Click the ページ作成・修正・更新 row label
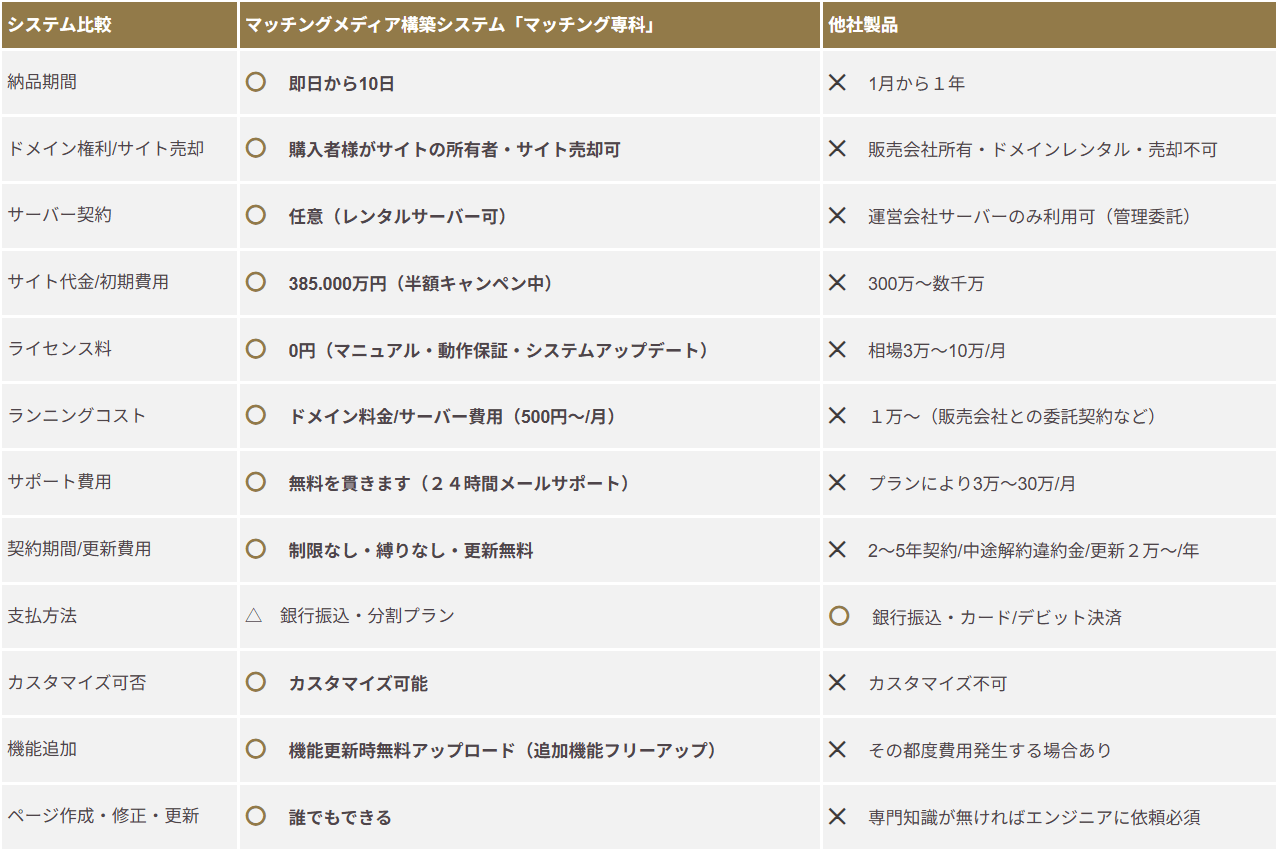This screenshot has height=849, width=1277. click(x=103, y=815)
